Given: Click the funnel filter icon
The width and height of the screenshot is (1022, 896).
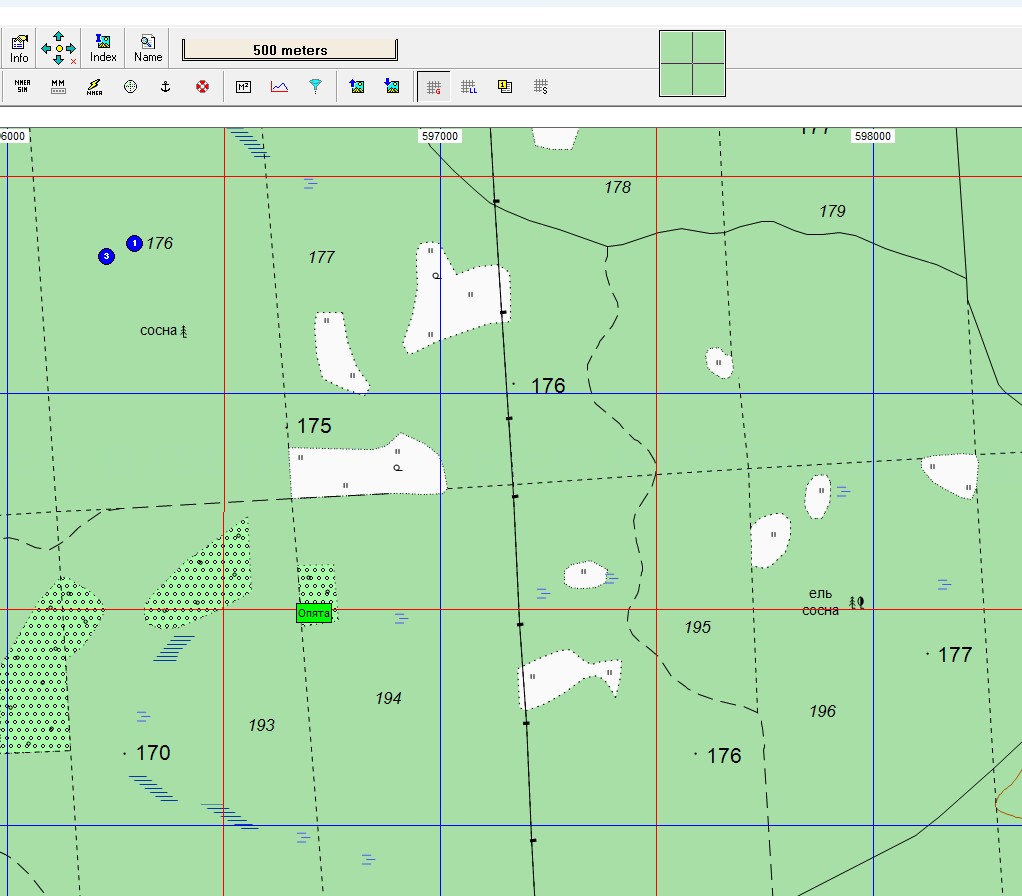Looking at the screenshot, I should tap(315, 87).
